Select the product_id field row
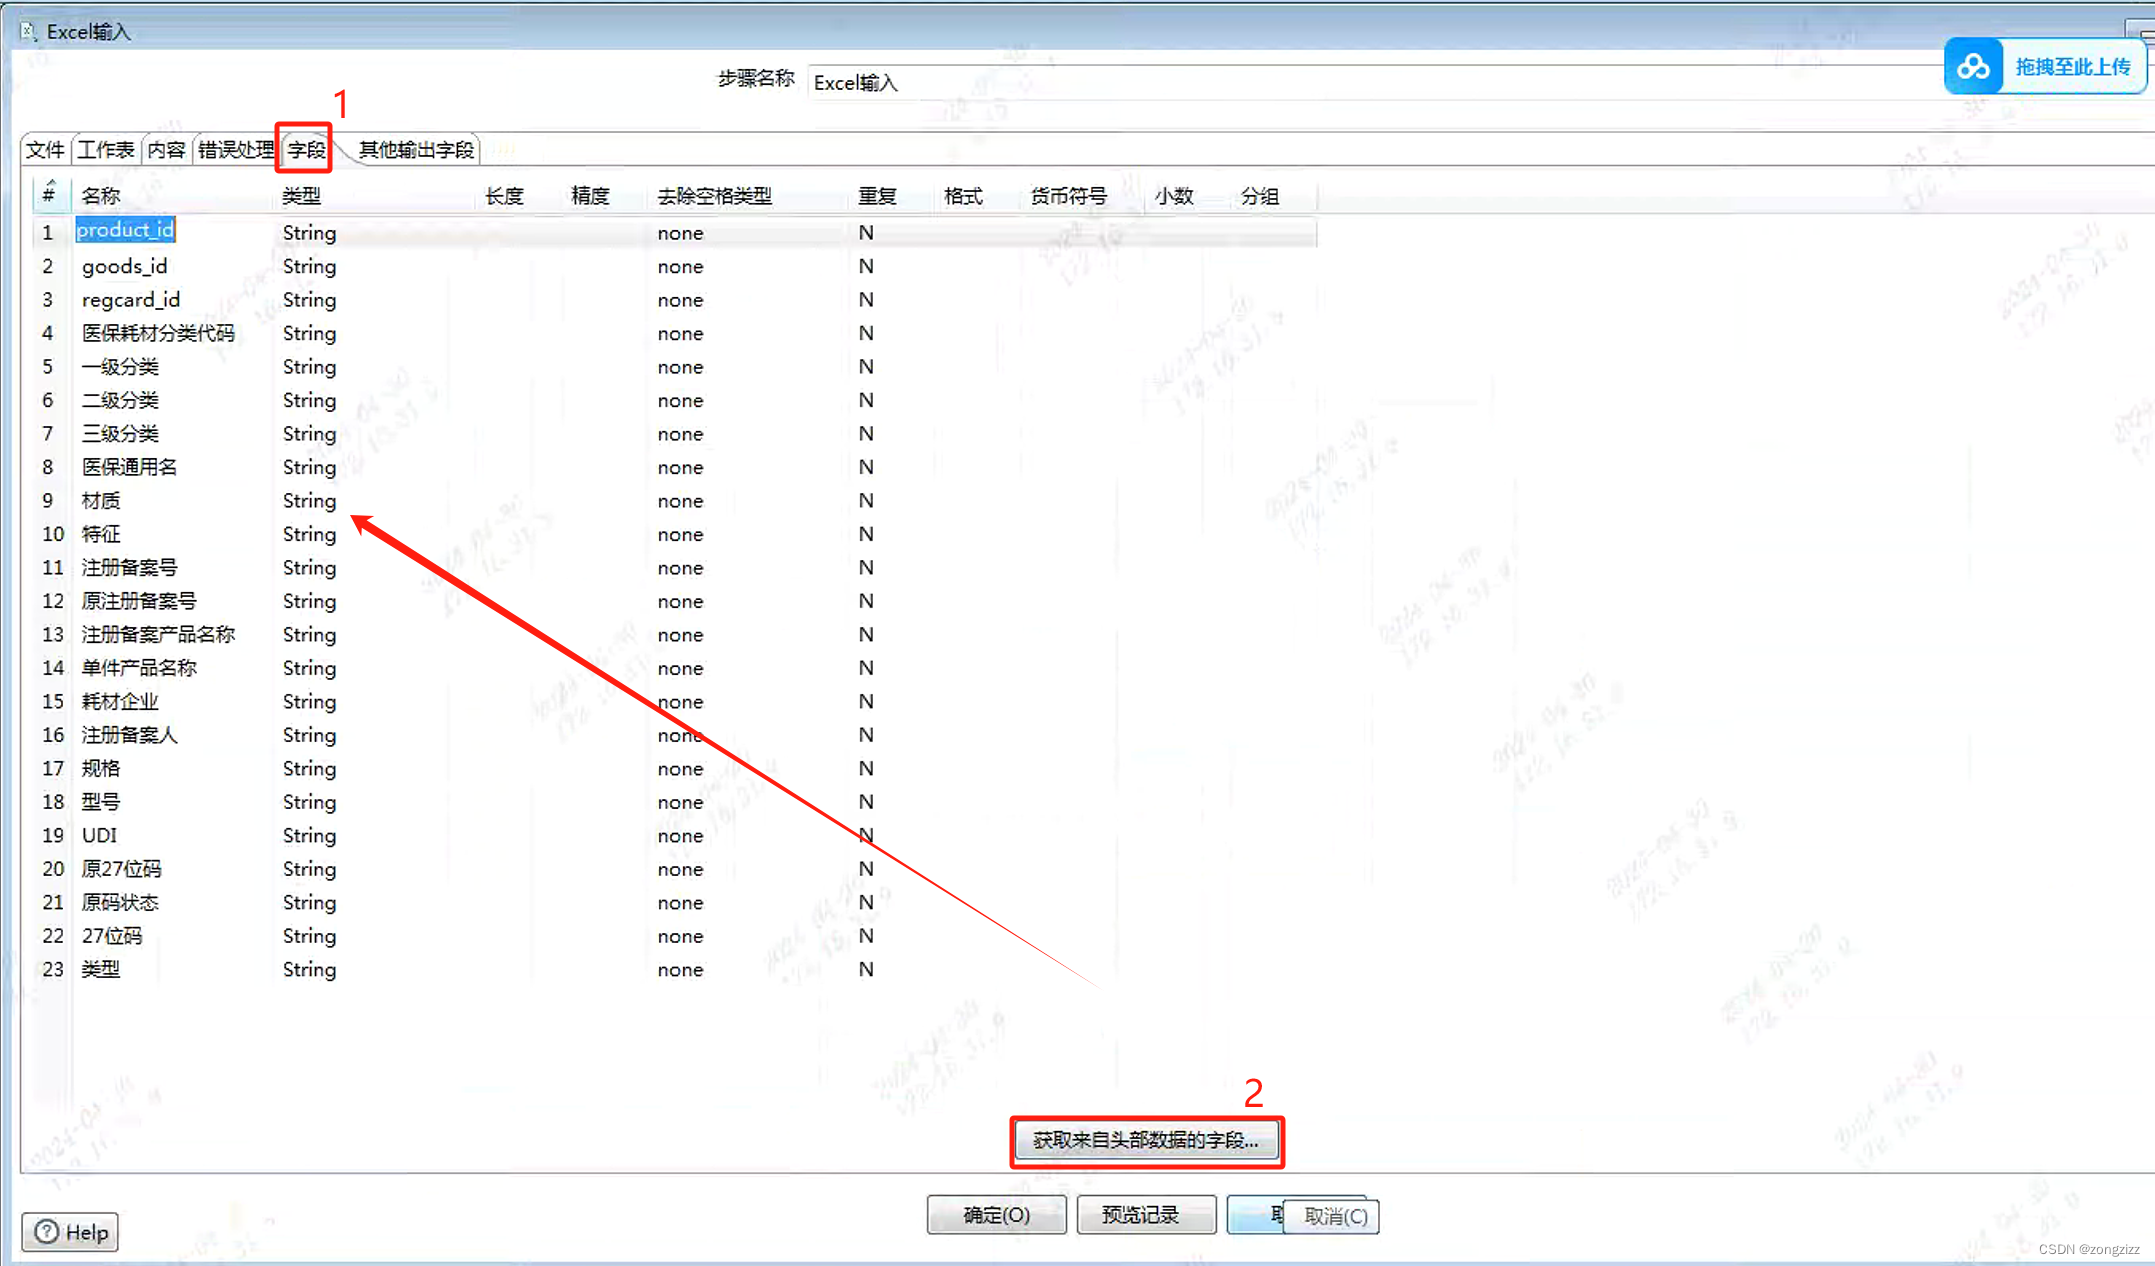The image size is (2155, 1266). (126, 230)
